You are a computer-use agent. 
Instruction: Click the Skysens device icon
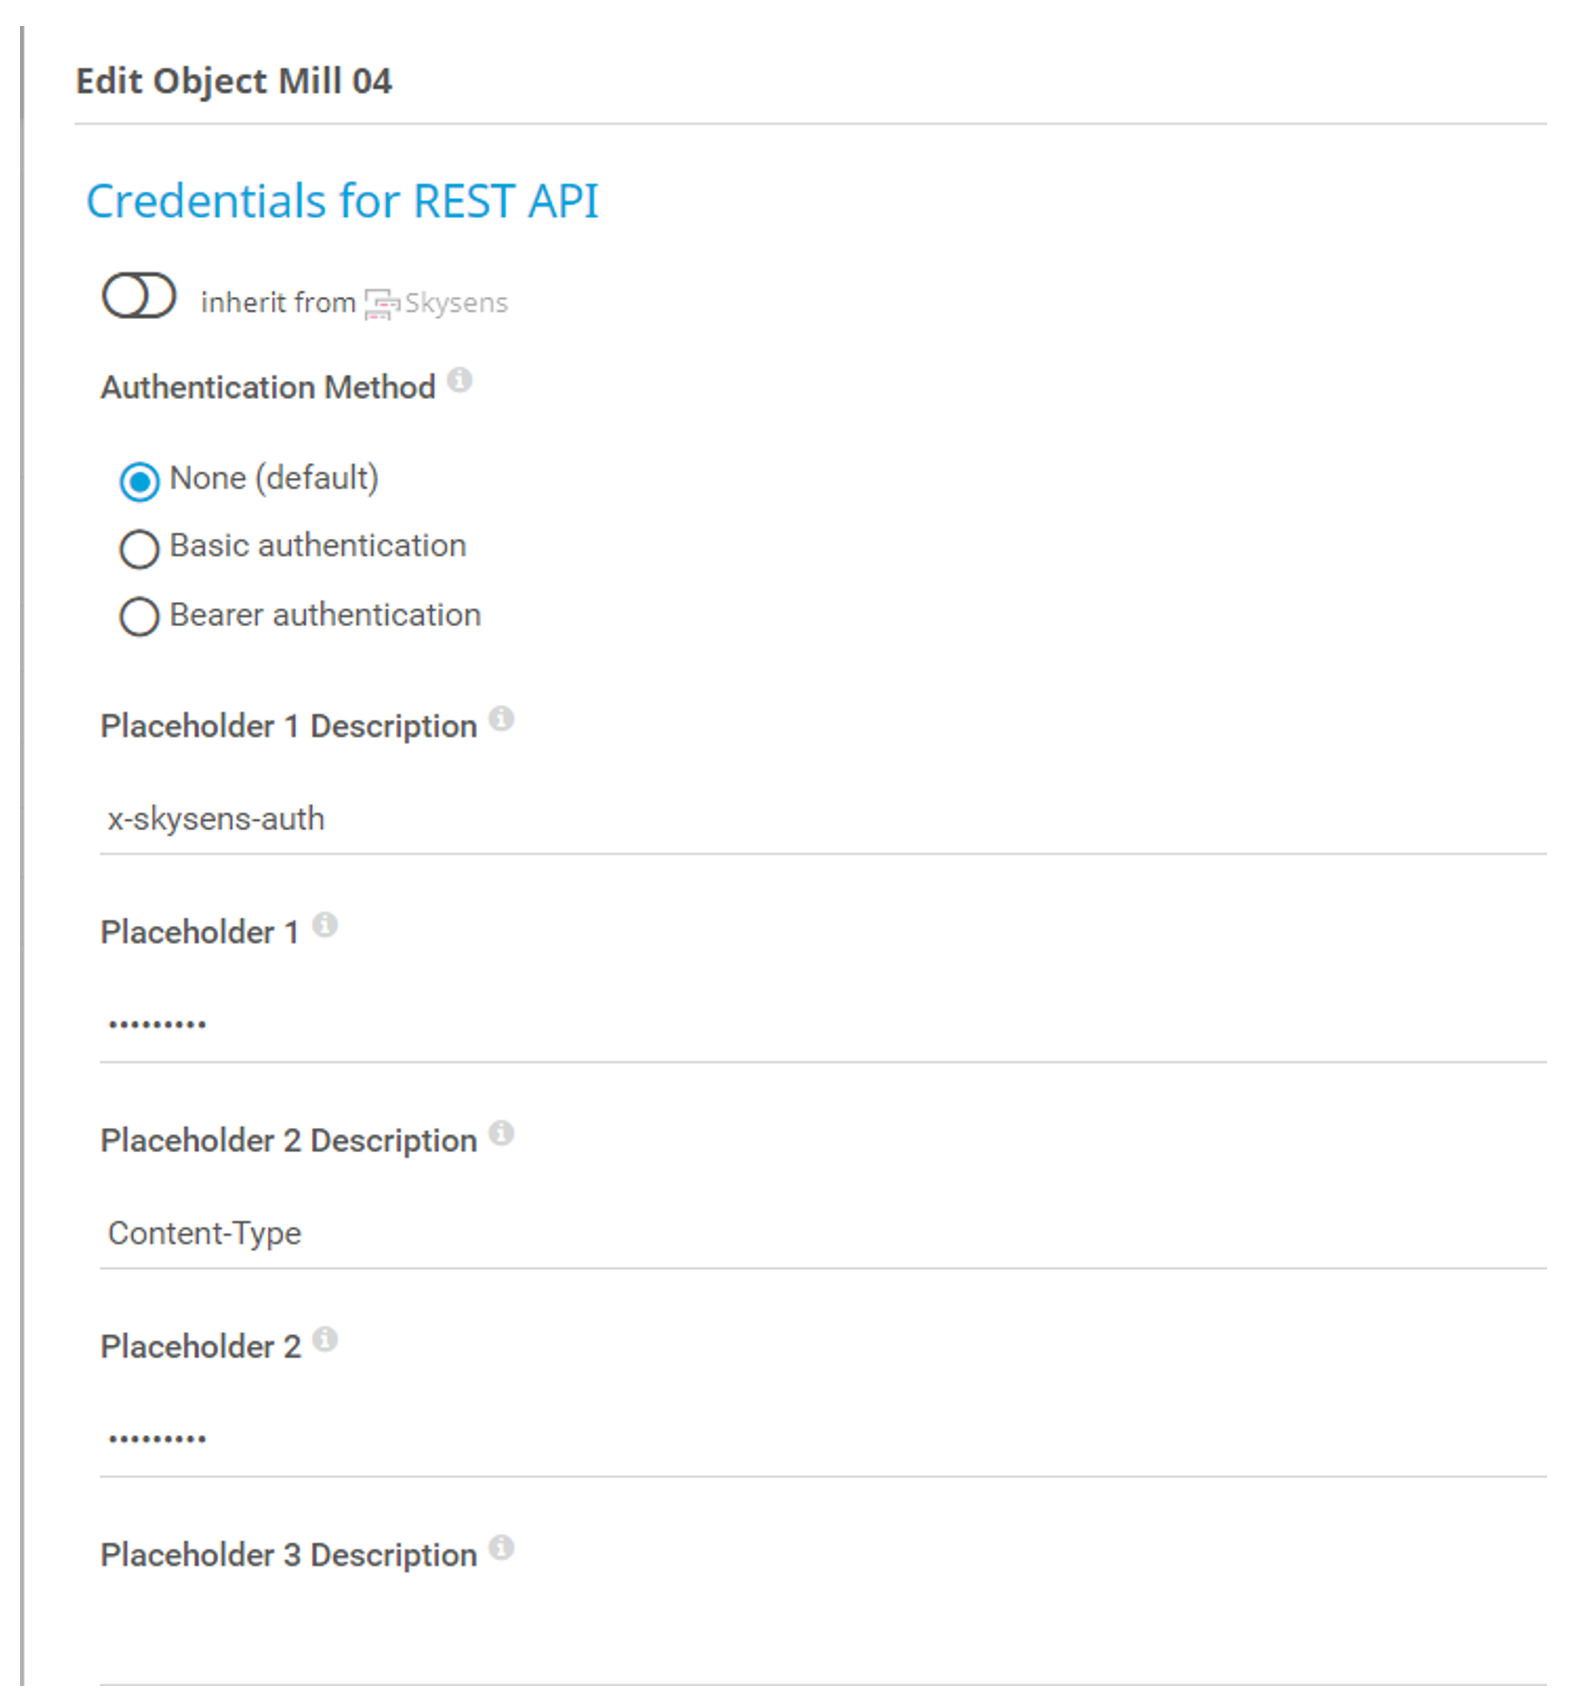(x=381, y=303)
